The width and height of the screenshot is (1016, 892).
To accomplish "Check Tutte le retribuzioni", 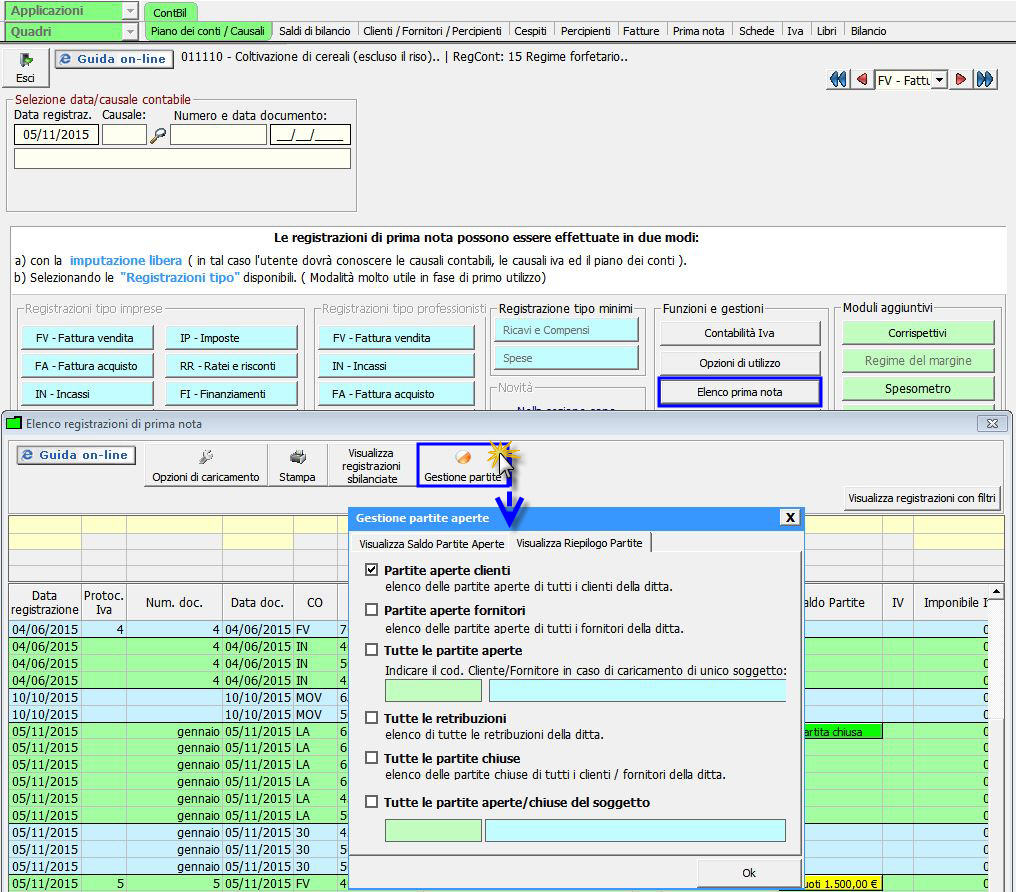I will coord(371,718).
